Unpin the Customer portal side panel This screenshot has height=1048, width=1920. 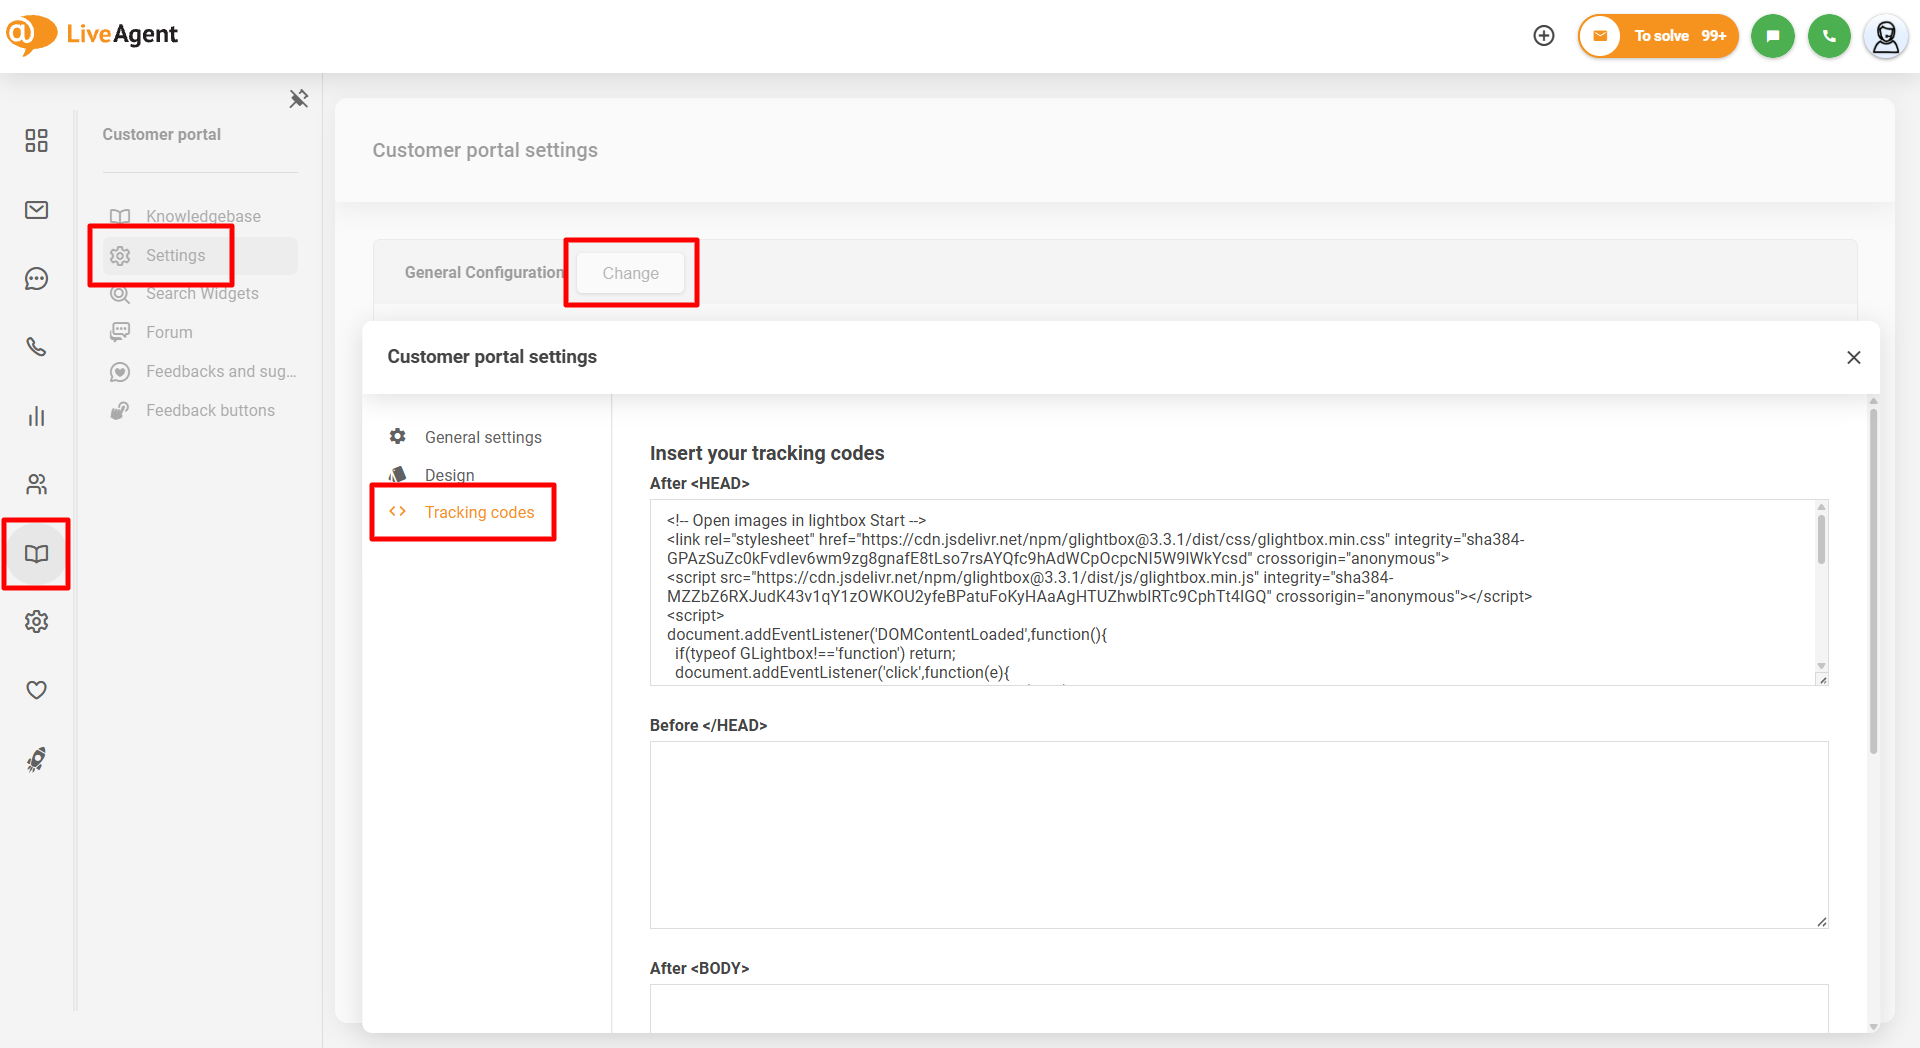click(298, 98)
